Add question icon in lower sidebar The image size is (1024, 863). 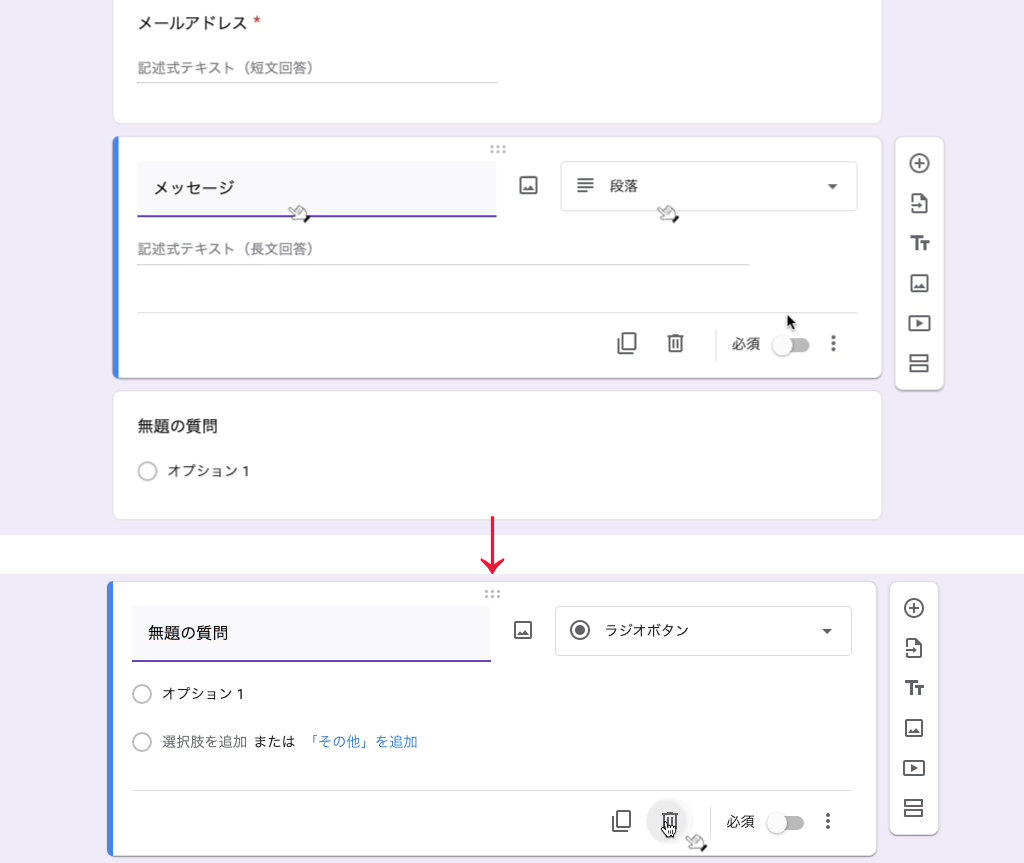pyautogui.click(x=914, y=608)
